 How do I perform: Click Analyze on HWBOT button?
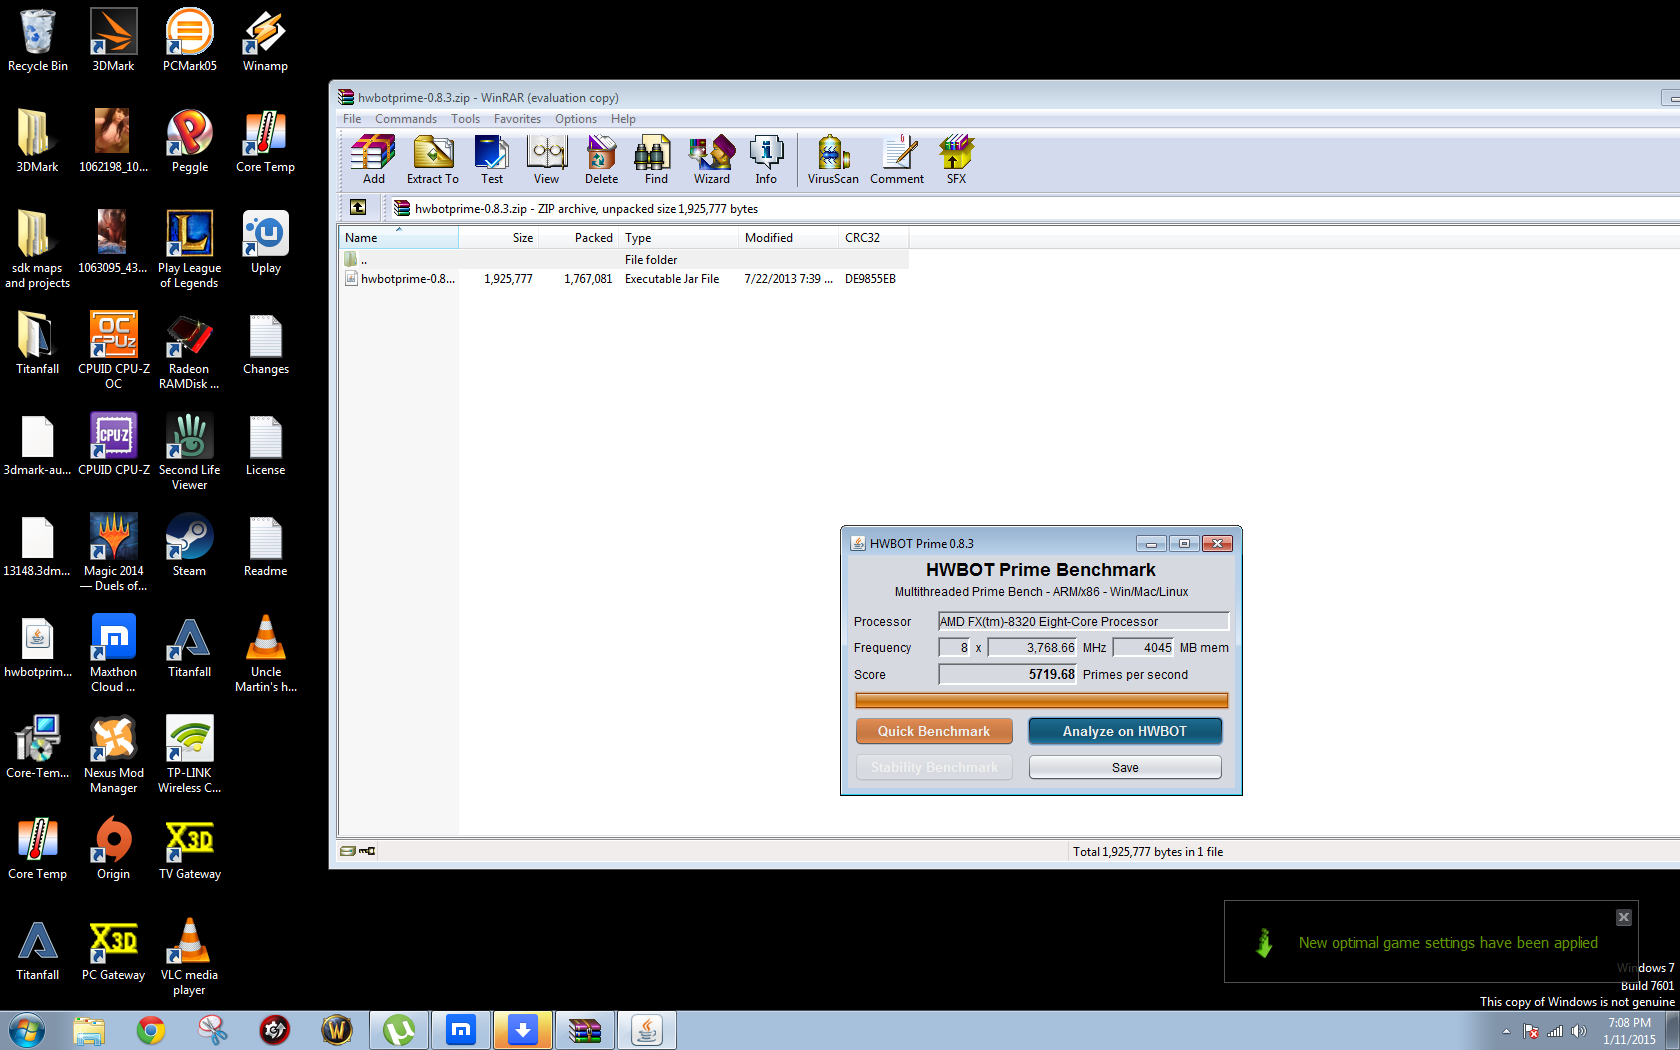1125,731
